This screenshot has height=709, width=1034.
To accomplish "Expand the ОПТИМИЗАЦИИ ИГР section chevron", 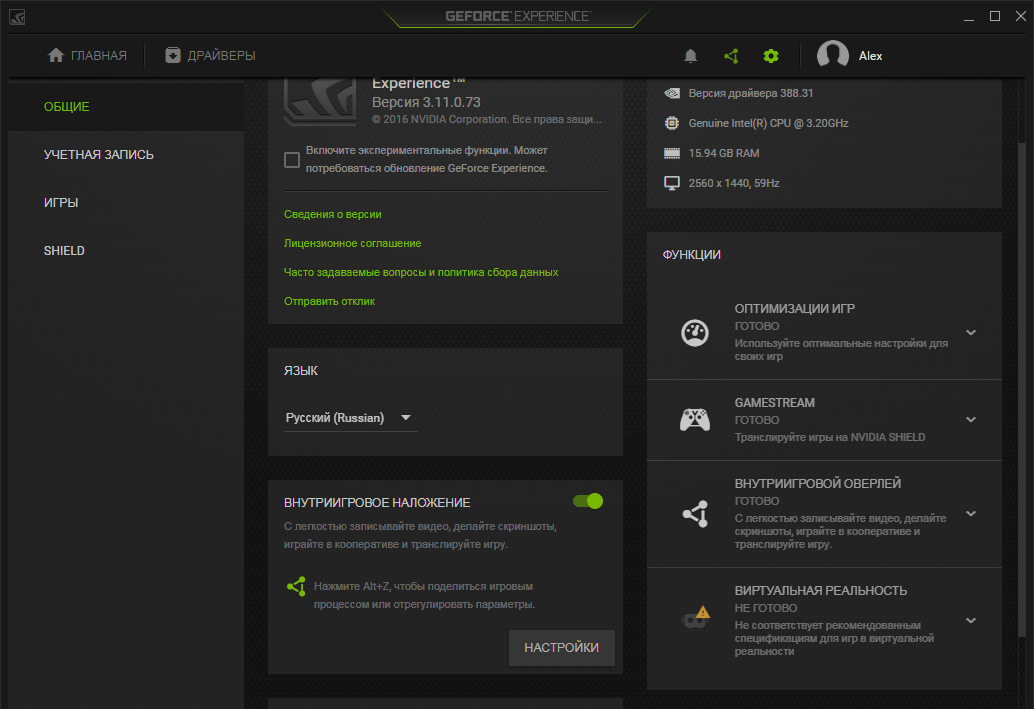I will click(x=971, y=332).
